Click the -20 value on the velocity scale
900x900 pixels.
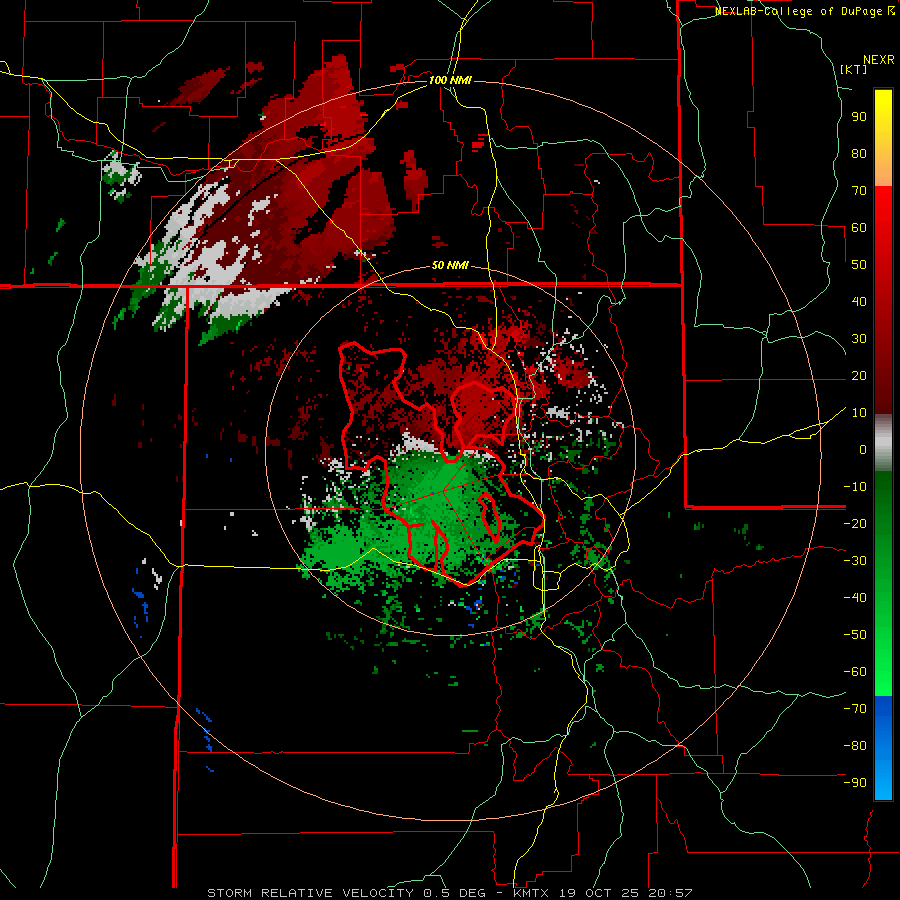pos(855,524)
